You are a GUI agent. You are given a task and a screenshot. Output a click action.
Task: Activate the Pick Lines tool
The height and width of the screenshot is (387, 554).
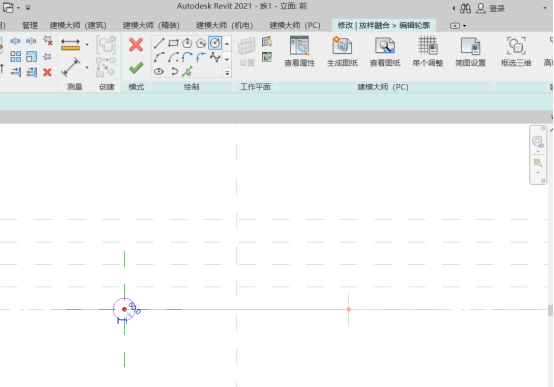tap(187, 71)
